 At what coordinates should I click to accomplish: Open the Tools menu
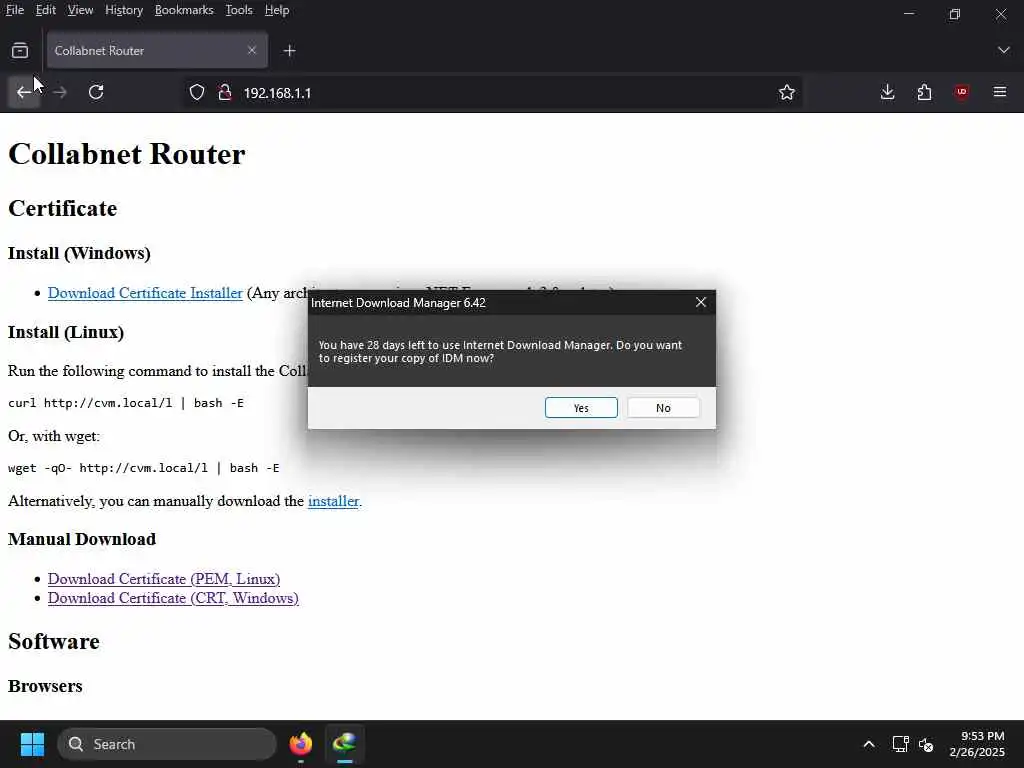tap(239, 10)
